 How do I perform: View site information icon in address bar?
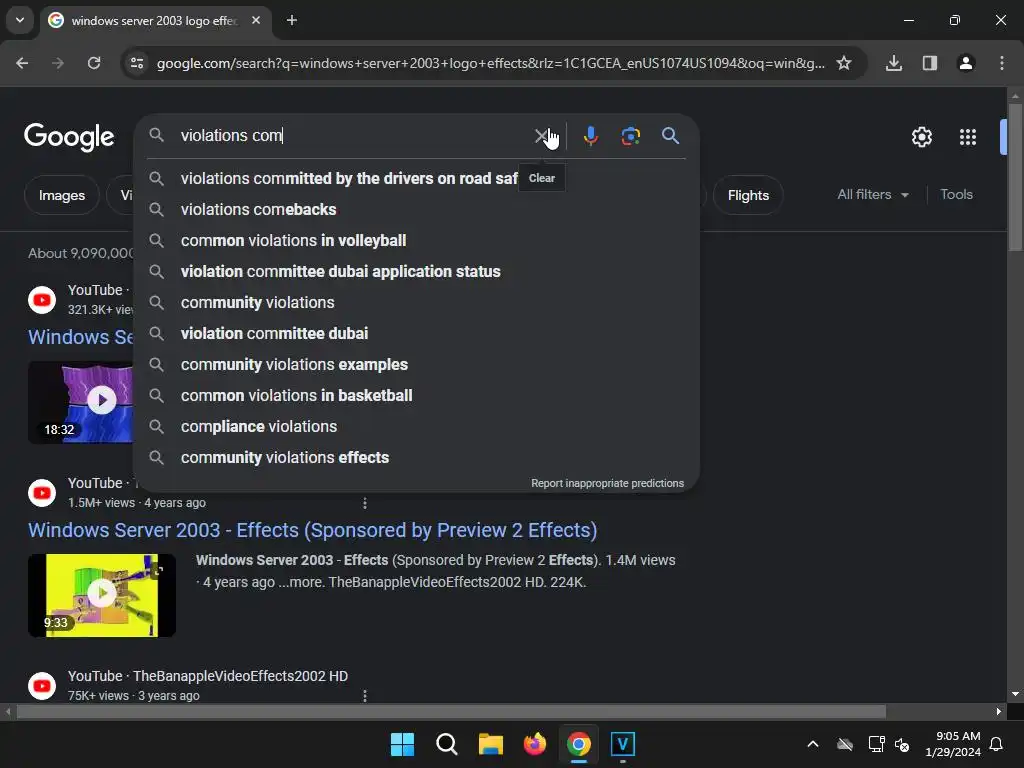click(137, 63)
